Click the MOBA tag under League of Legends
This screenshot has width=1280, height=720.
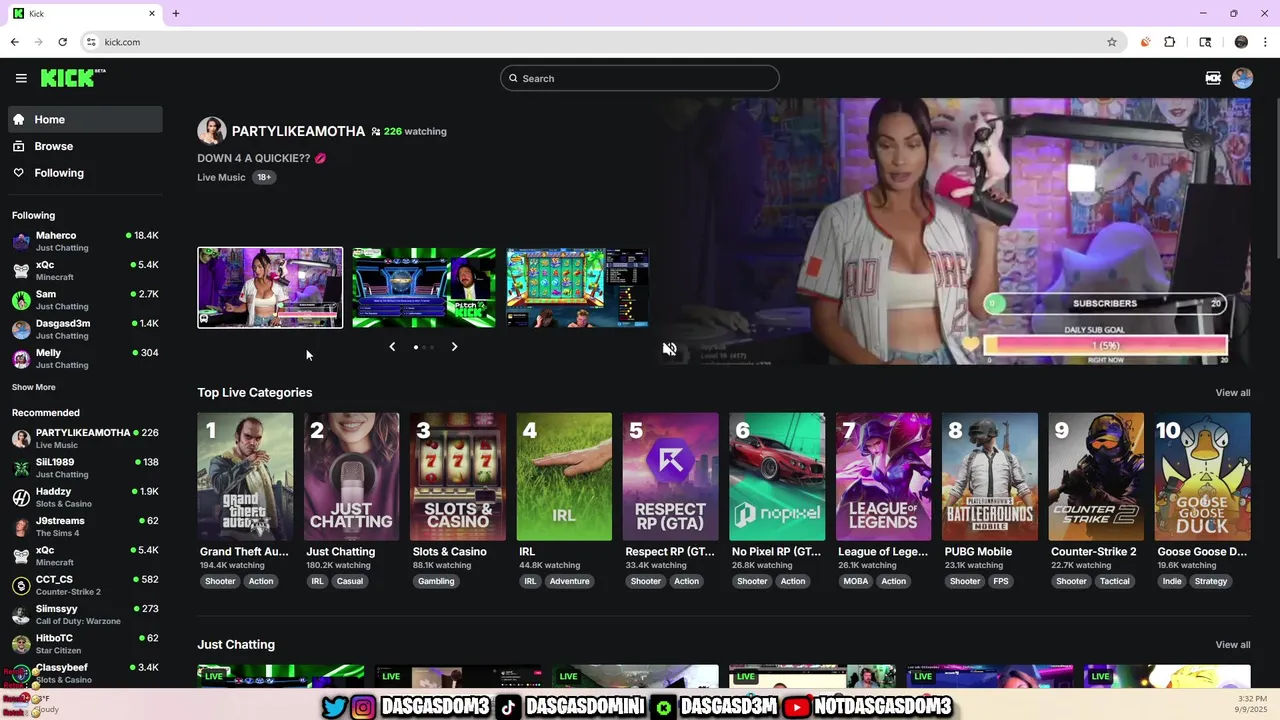pos(856,581)
